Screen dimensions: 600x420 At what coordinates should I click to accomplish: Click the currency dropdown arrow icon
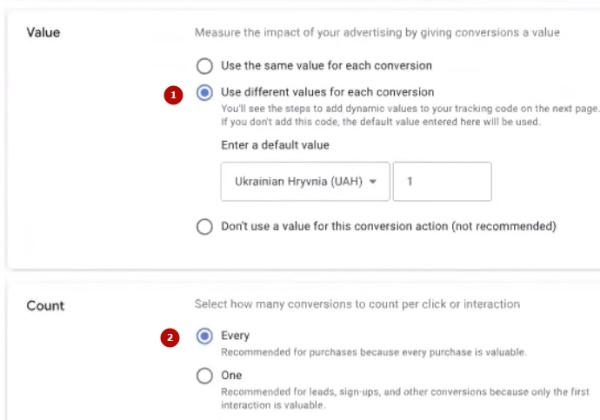[x=373, y=182]
